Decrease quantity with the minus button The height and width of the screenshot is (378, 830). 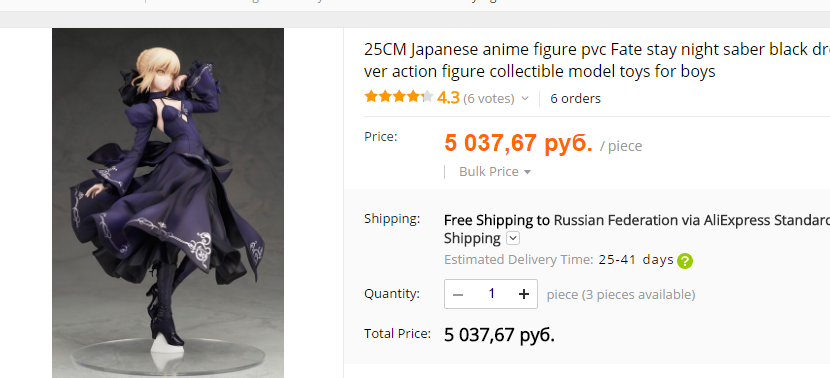pos(458,294)
